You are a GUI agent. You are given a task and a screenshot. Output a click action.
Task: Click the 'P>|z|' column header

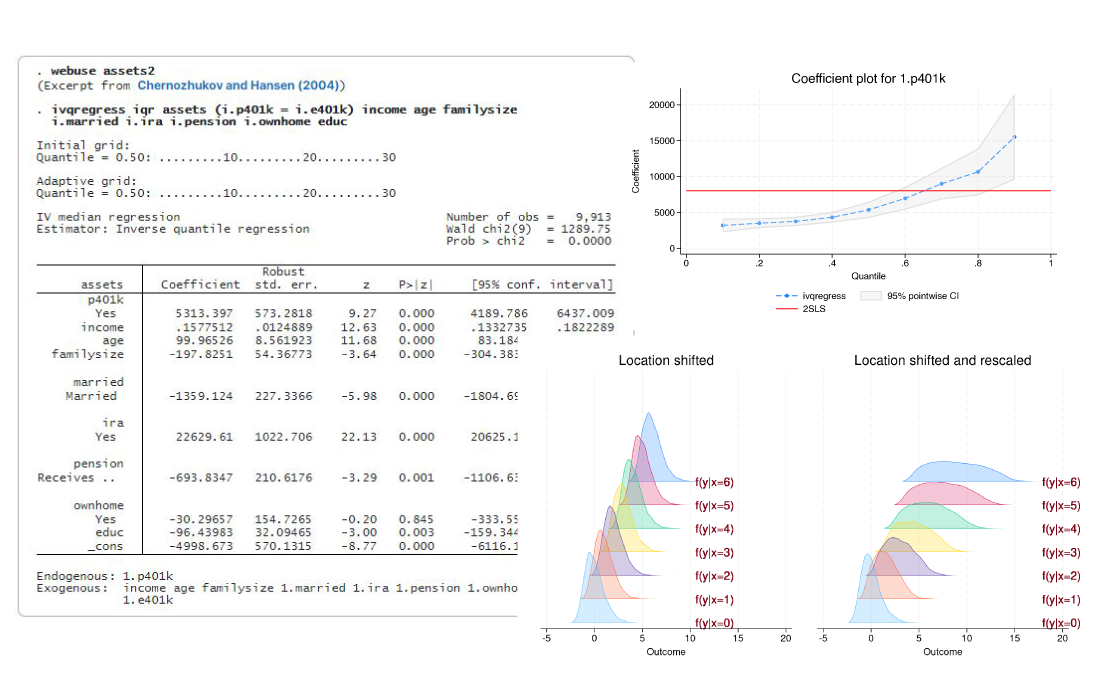416,285
